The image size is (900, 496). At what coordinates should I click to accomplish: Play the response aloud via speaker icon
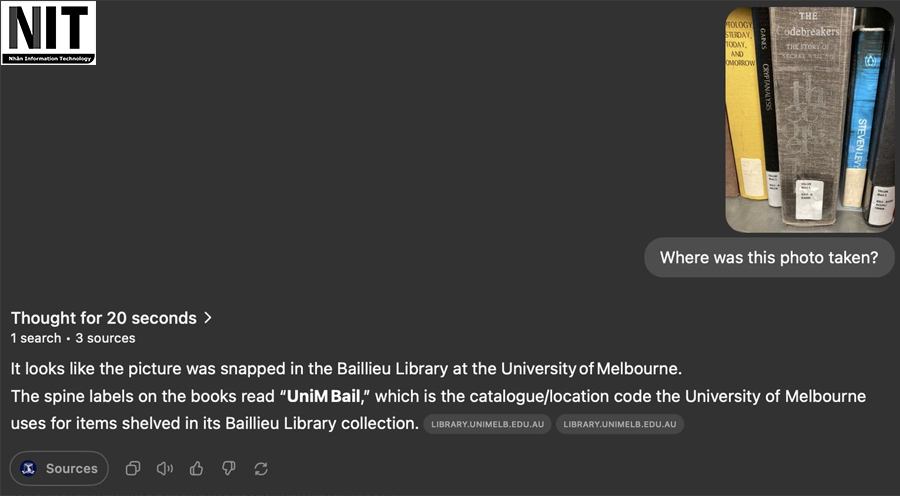[165, 468]
